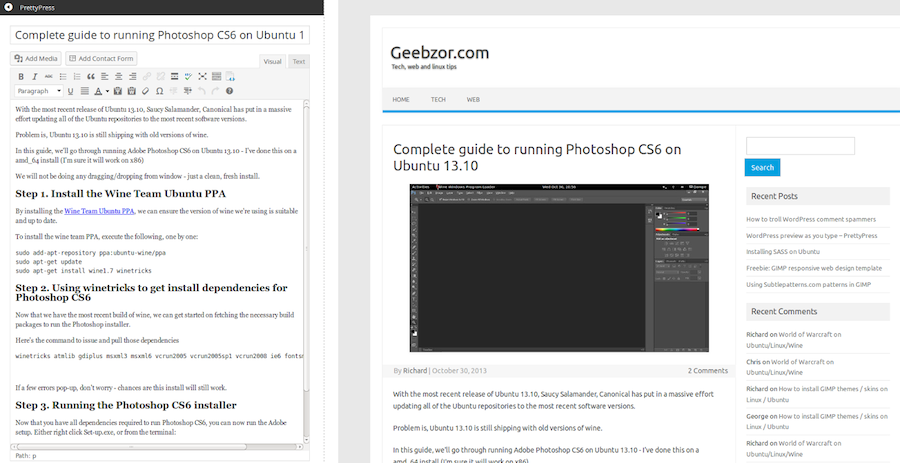Undo the last edit
The height and width of the screenshot is (463, 900).
201,91
